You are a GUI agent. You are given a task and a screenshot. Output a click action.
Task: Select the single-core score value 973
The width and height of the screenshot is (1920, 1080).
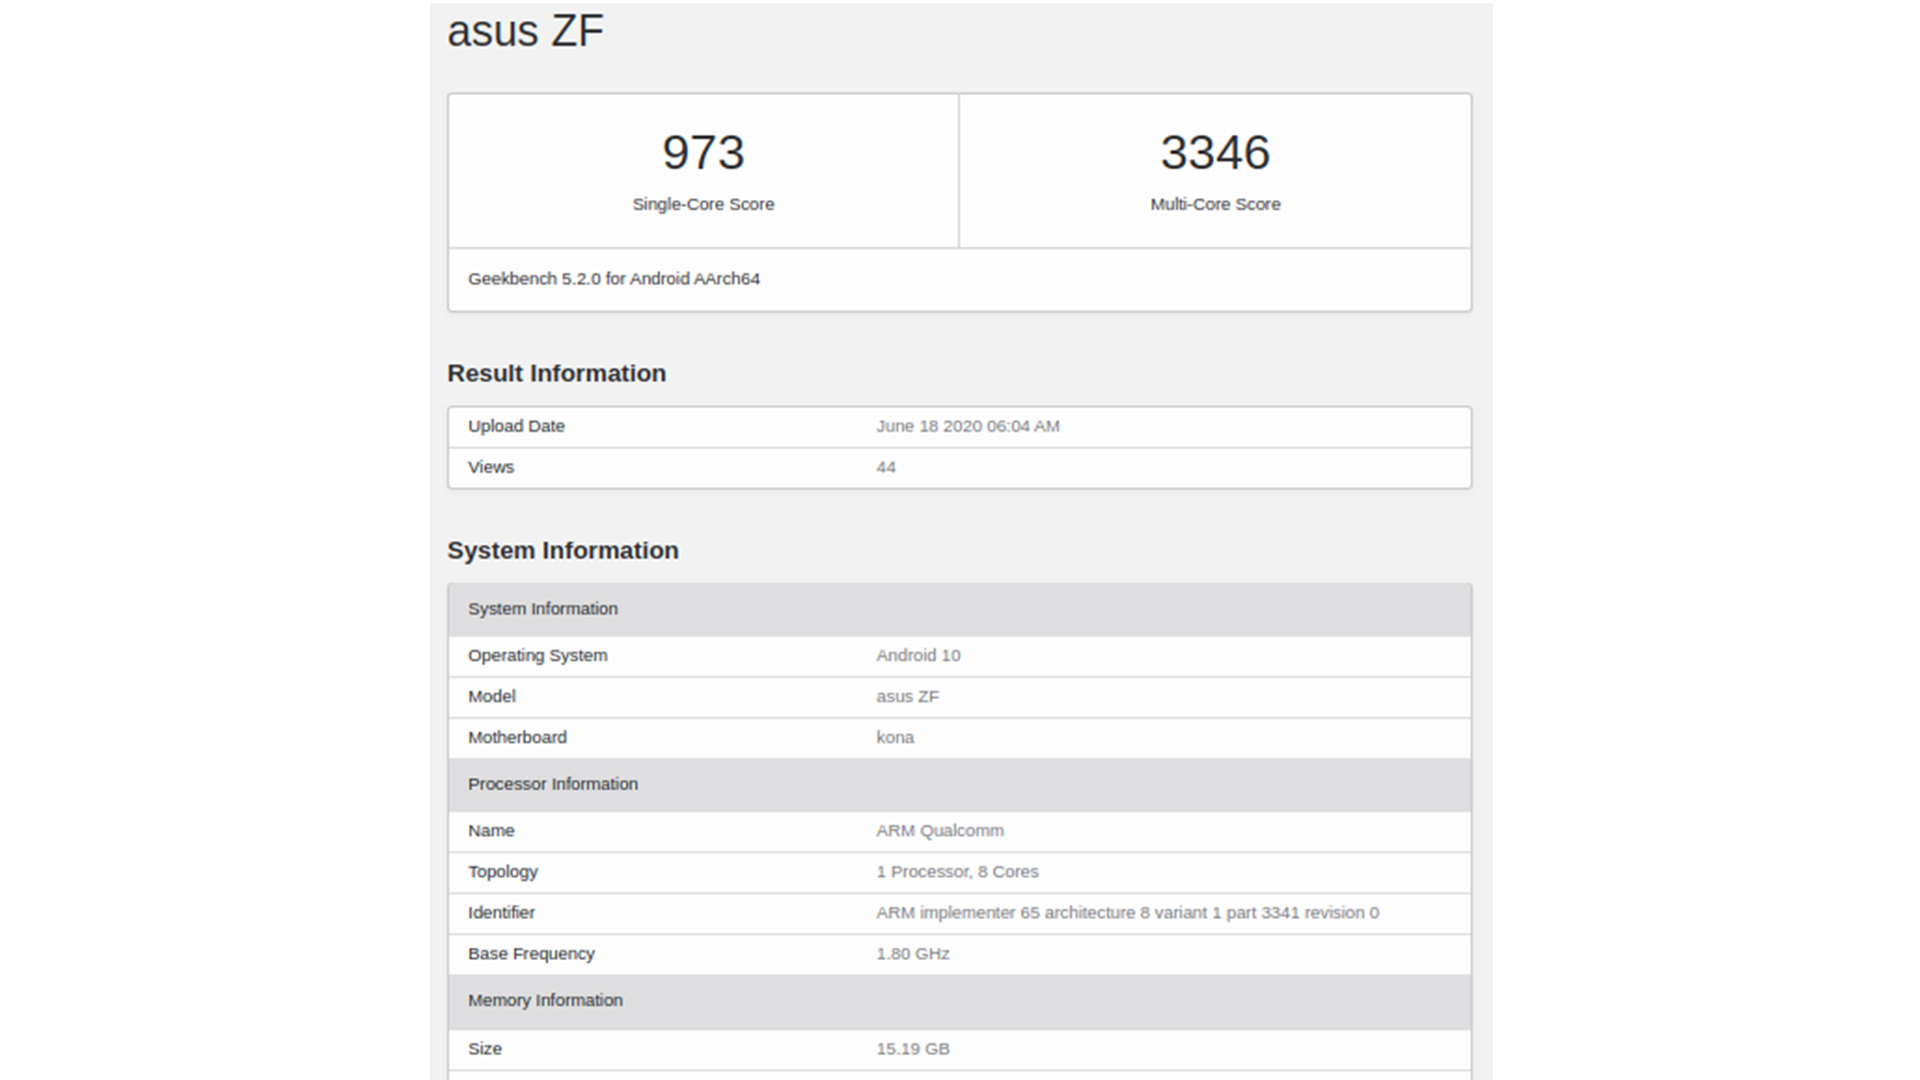[x=703, y=153]
